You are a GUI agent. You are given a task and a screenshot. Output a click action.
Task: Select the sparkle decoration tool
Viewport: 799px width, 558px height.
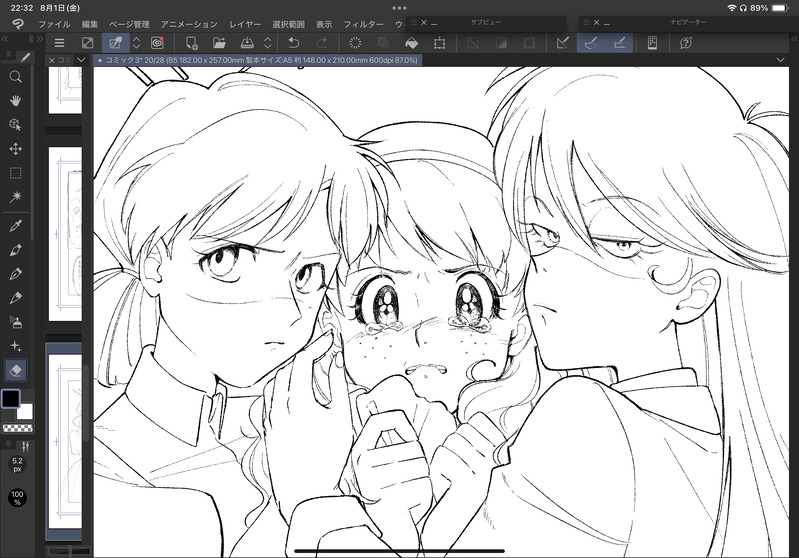coord(15,347)
